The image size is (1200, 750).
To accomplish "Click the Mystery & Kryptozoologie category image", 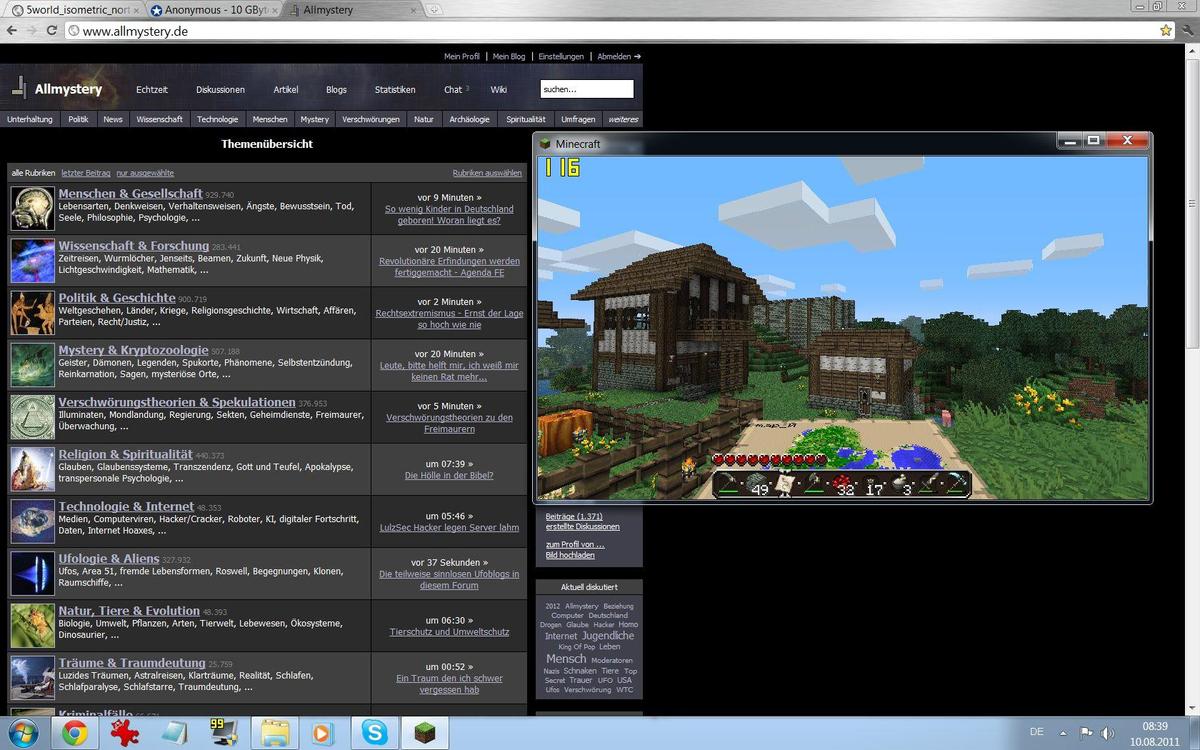I will coord(32,364).
